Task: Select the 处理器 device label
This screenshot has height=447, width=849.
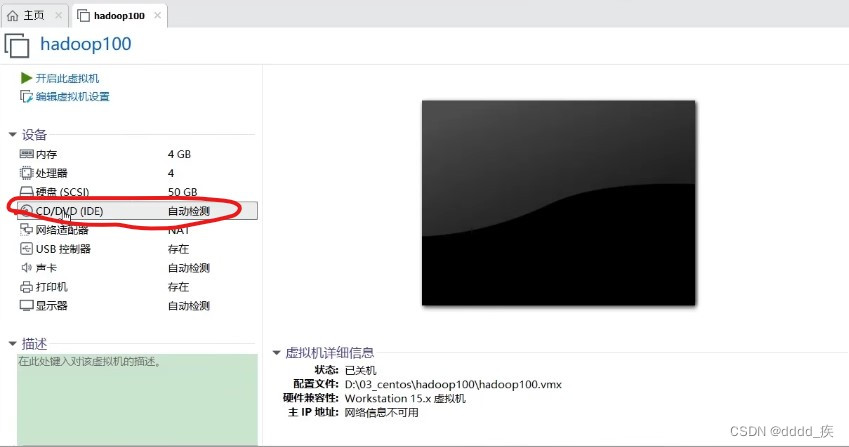Action: tap(51, 173)
